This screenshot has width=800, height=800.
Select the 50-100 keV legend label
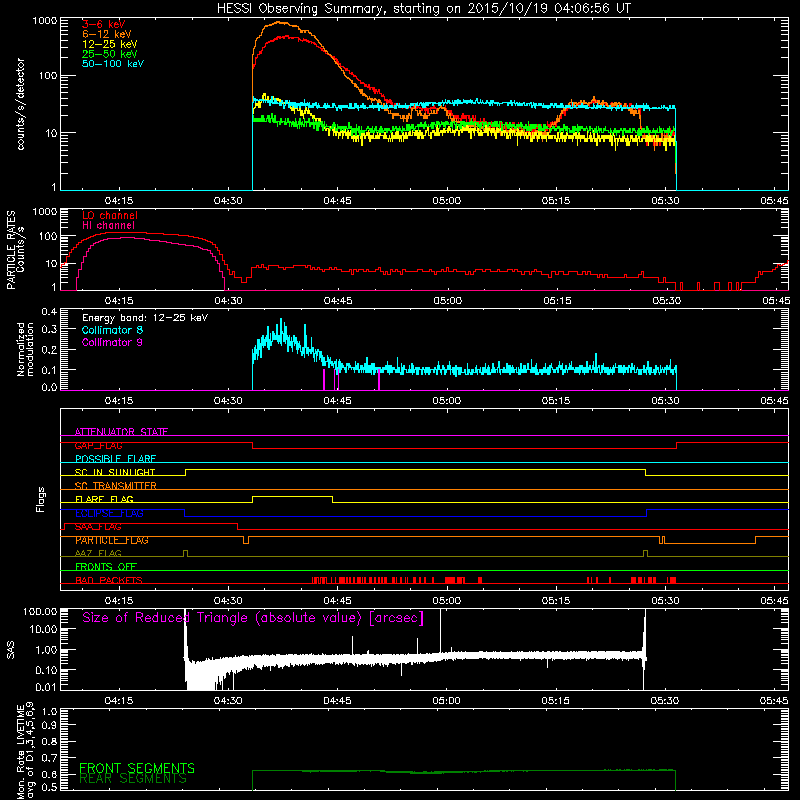click(x=113, y=63)
